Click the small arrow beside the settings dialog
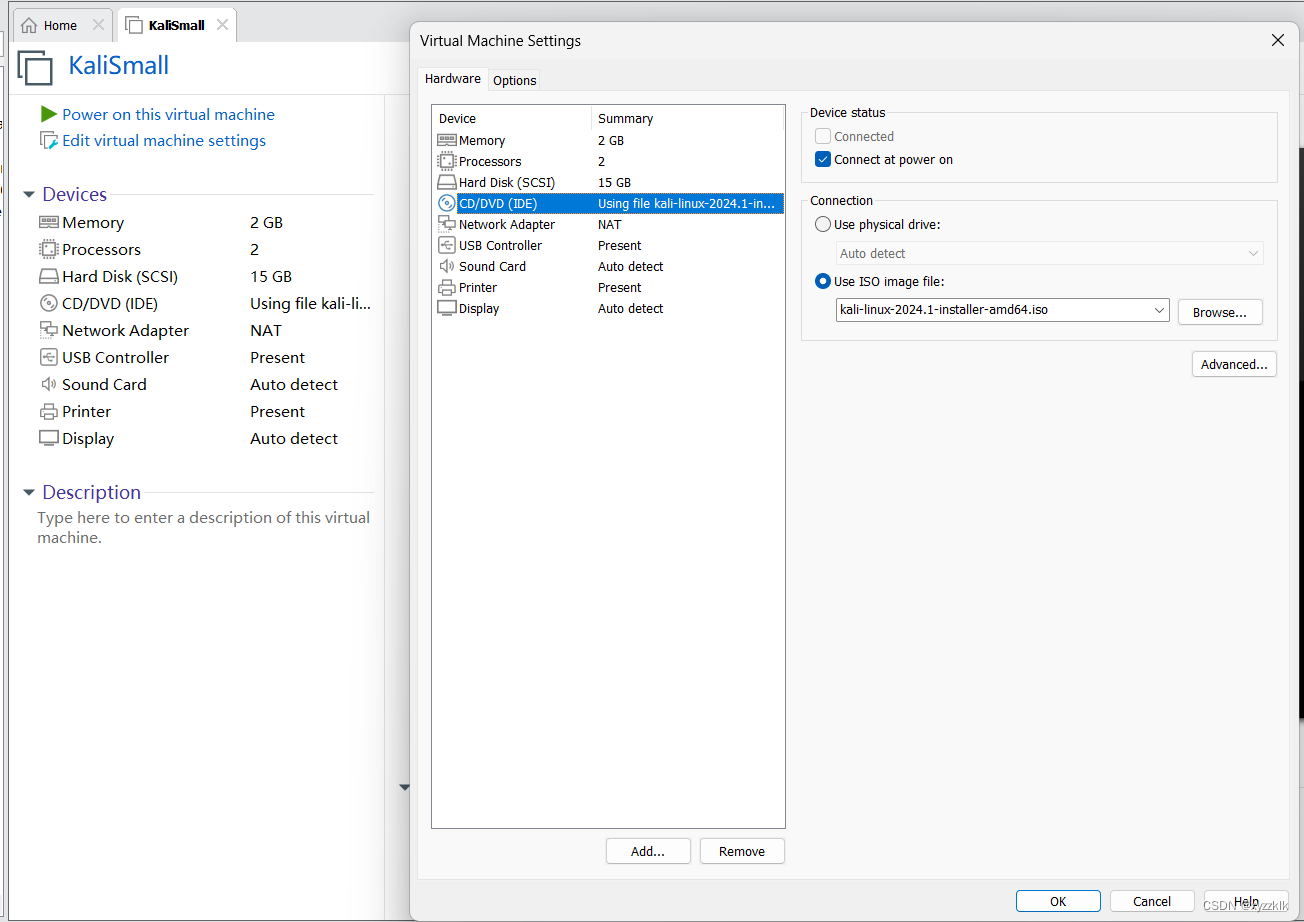The height and width of the screenshot is (922, 1304). (x=404, y=788)
